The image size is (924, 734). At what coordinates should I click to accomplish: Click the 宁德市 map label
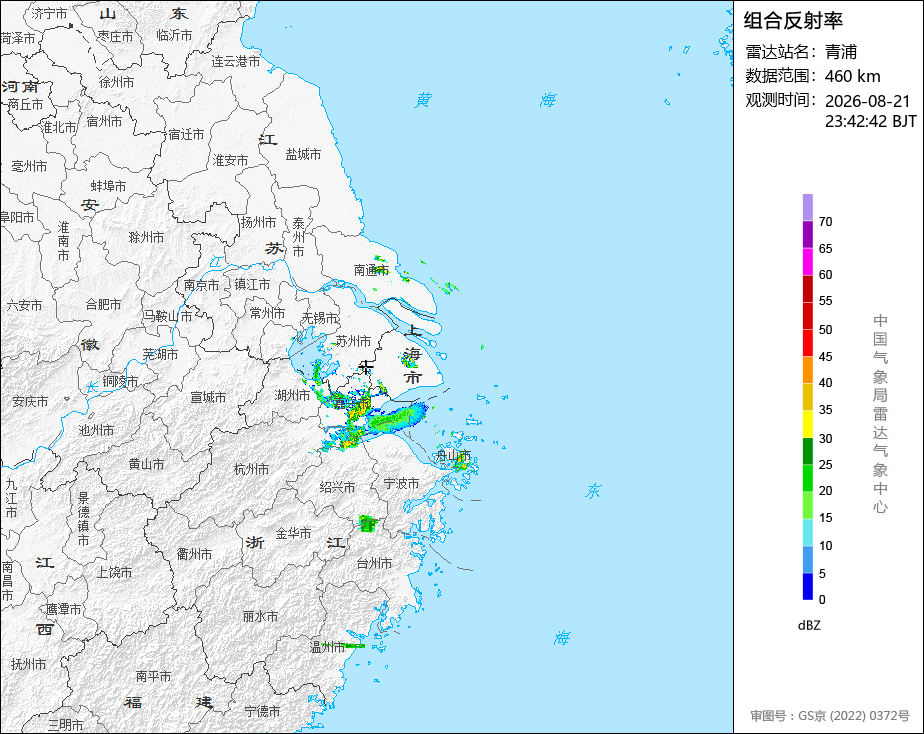[x=263, y=711]
